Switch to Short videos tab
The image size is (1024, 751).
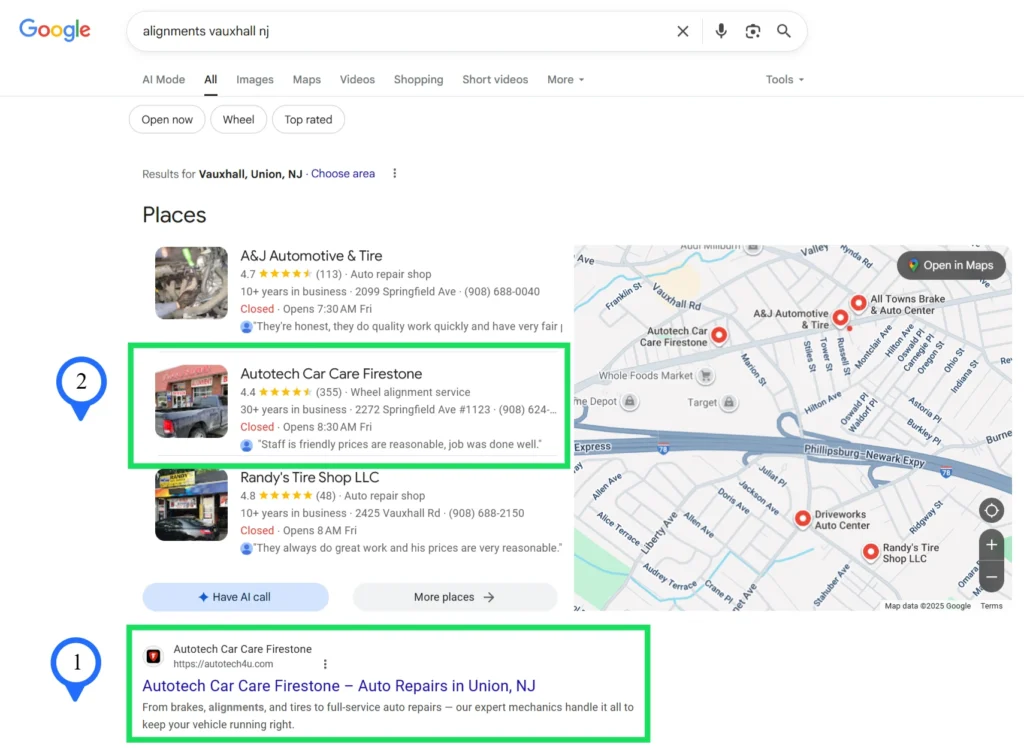pos(495,80)
